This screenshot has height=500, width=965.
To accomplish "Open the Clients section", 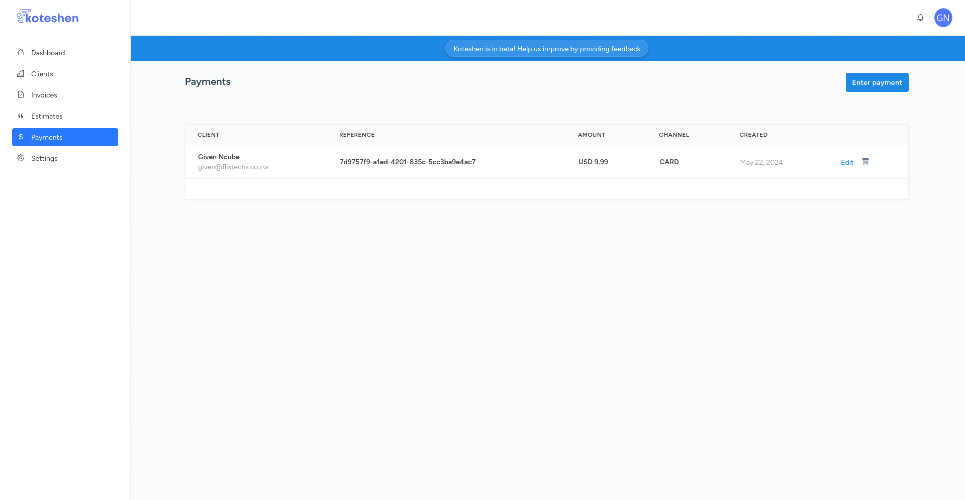I will click(x=65, y=74).
